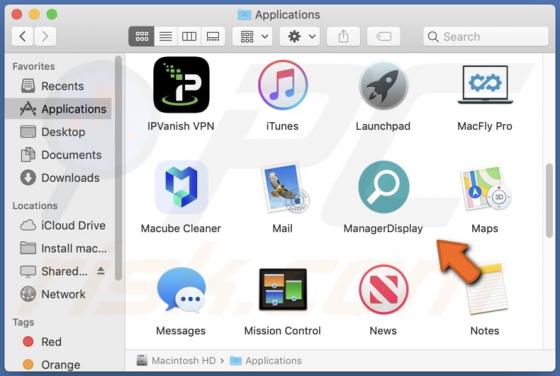Viewport: 560px width, 376px height.
Task: Switch to gallery view
Action: tap(213, 36)
